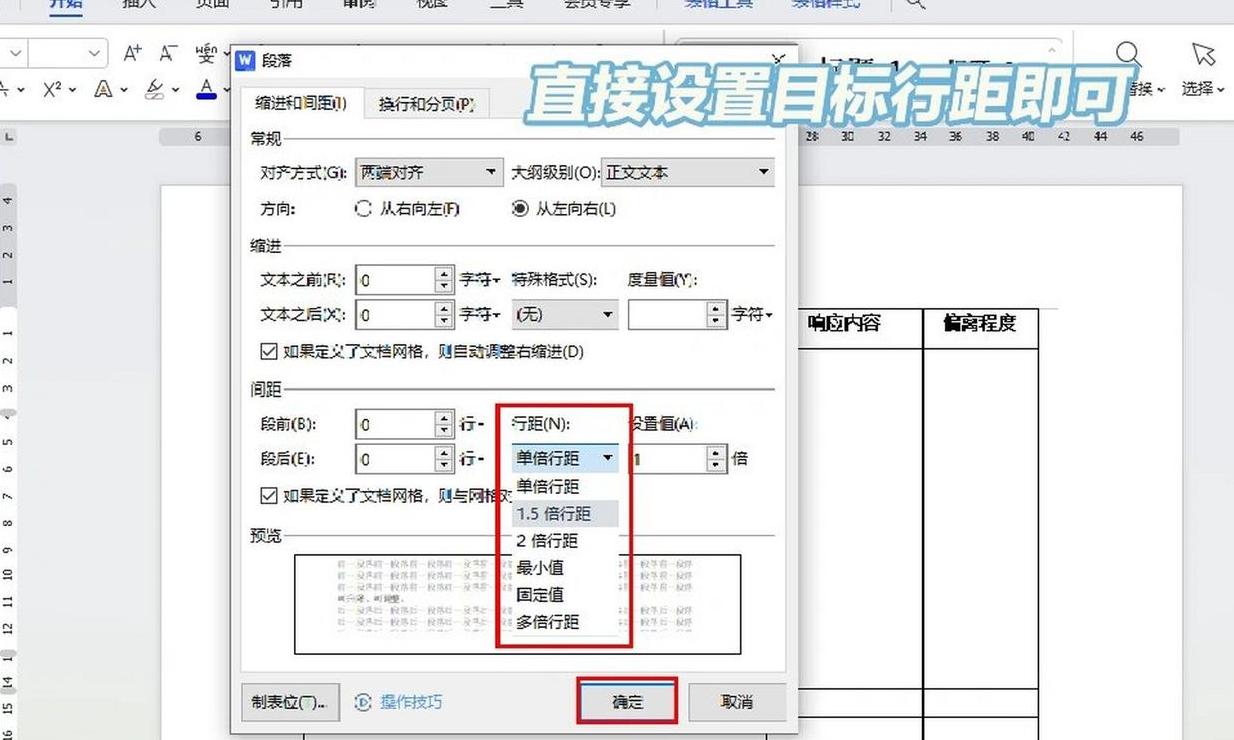This screenshot has height=740, width=1234.
Task: Adjust the 段后 spinner arrows
Action: tap(444, 459)
